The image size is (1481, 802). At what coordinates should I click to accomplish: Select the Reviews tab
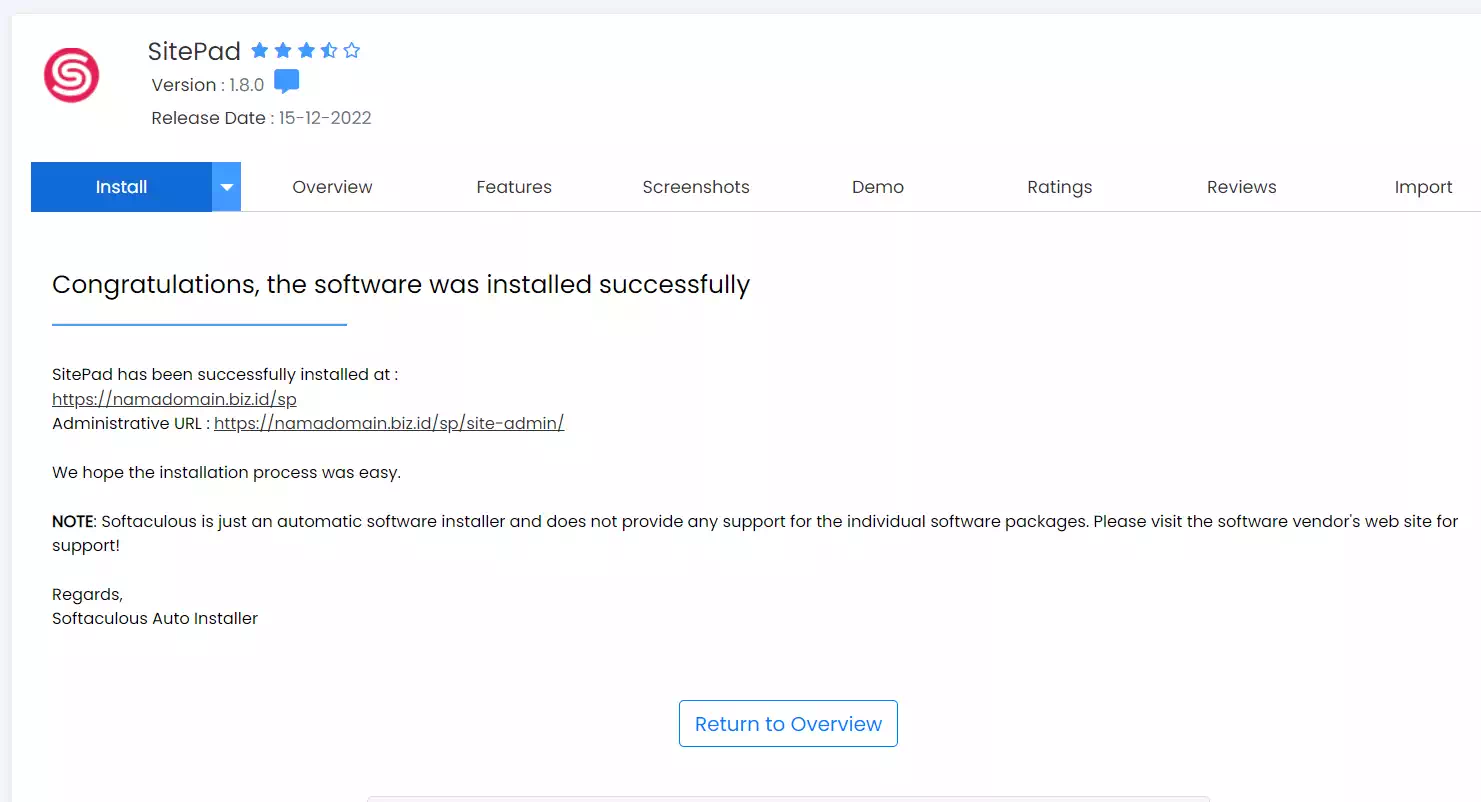pos(1242,187)
